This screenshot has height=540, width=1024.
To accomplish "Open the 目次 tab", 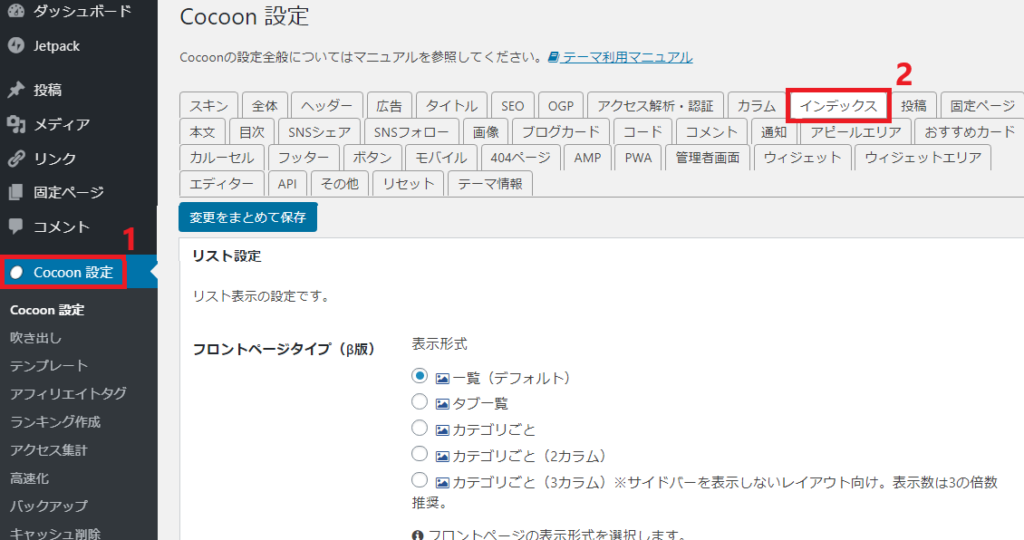I will pyautogui.click(x=251, y=132).
